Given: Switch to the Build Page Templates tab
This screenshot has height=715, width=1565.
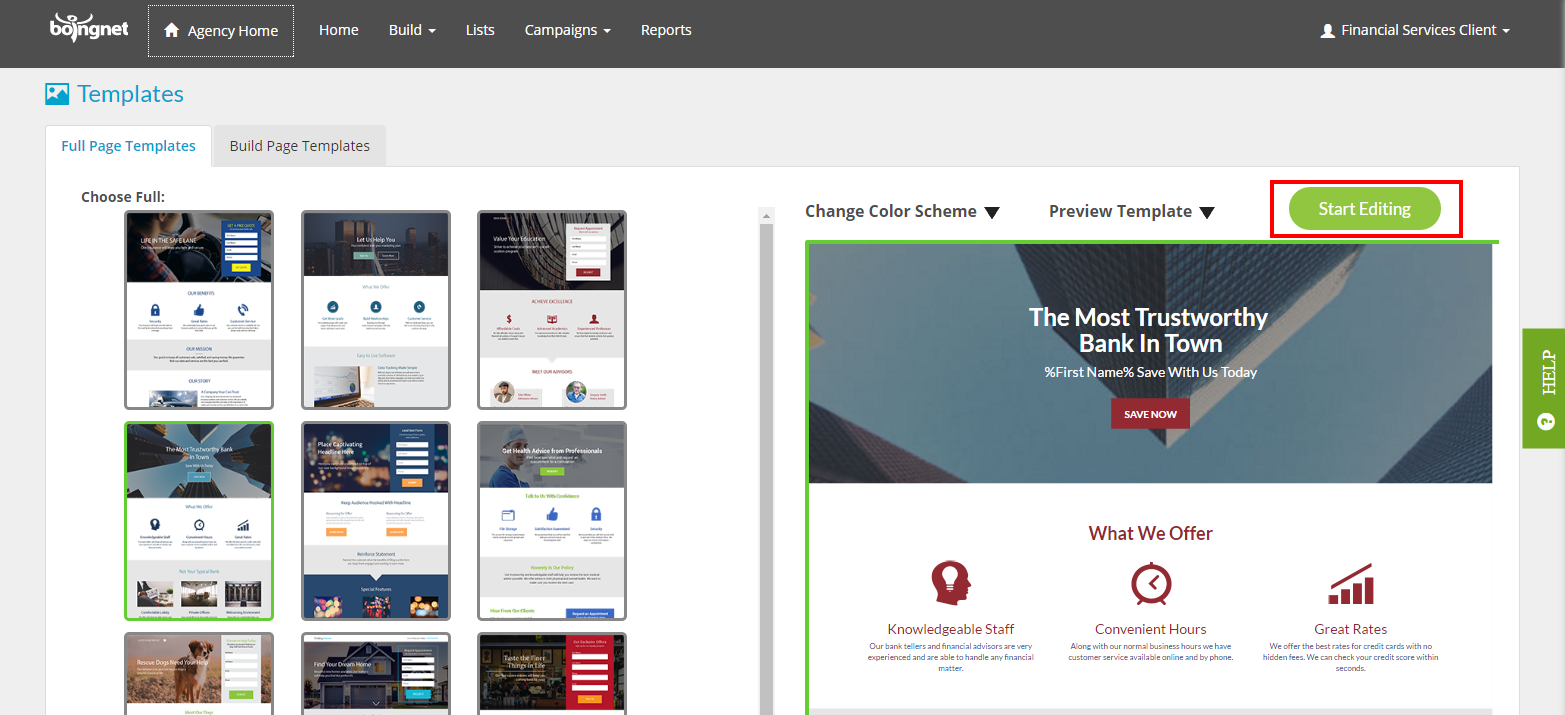Looking at the screenshot, I should (x=300, y=146).
